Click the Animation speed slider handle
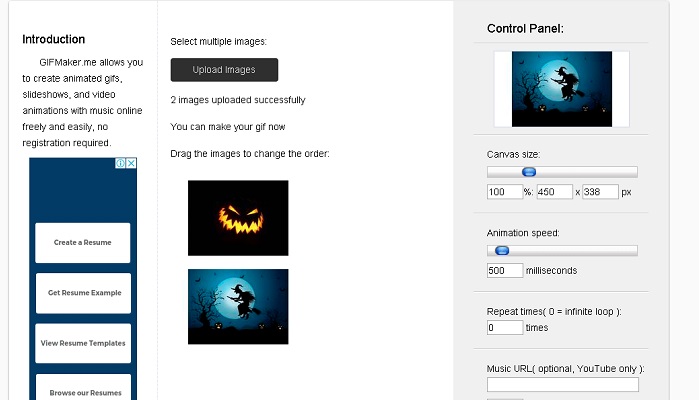The image size is (699, 400). pyautogui.click(x=502, y=251)
